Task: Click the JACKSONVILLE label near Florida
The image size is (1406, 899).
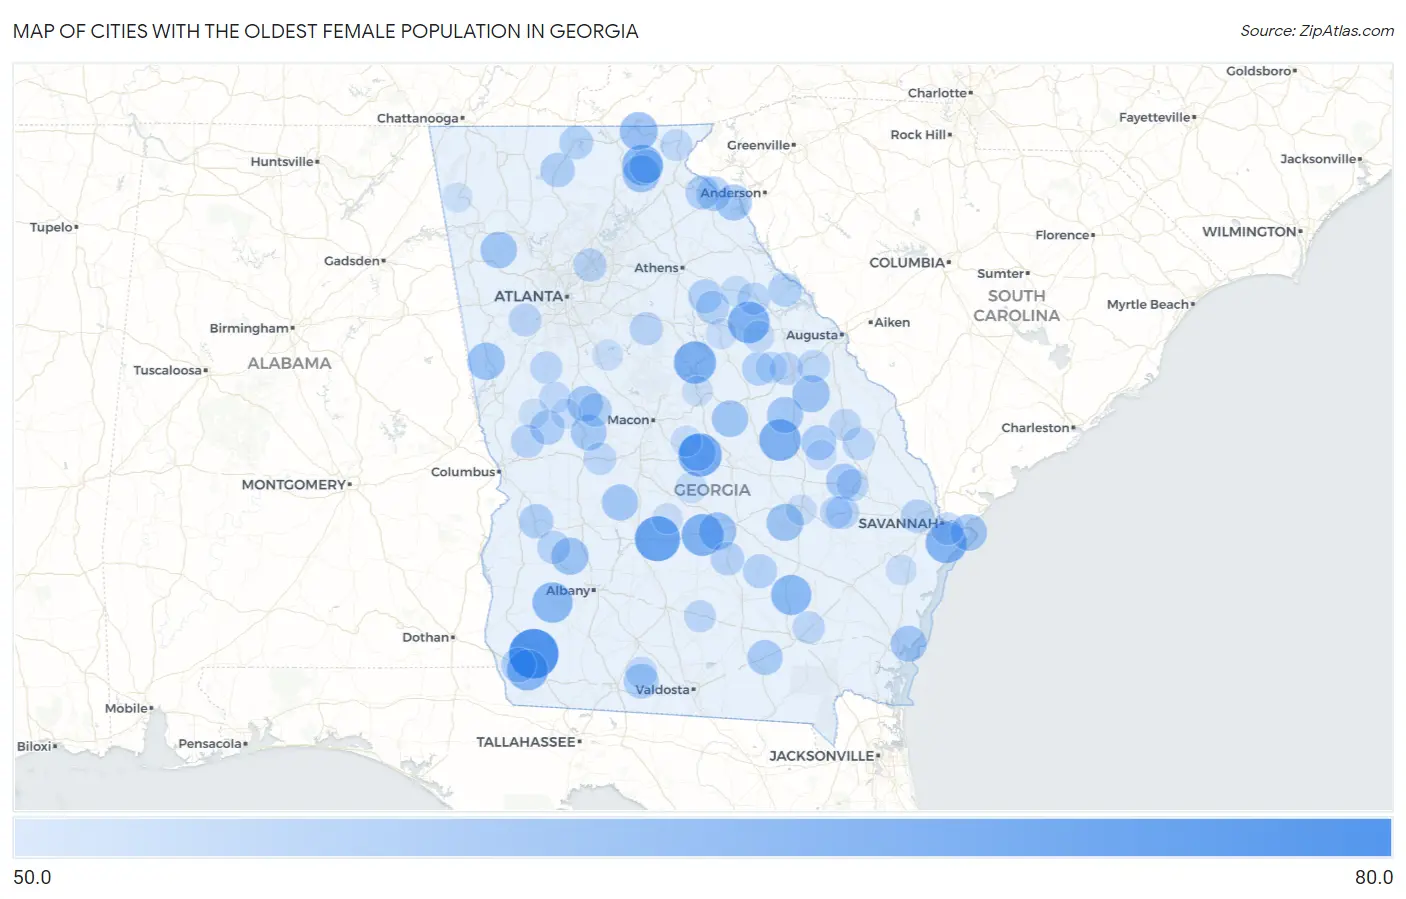Action: point(821,756)
